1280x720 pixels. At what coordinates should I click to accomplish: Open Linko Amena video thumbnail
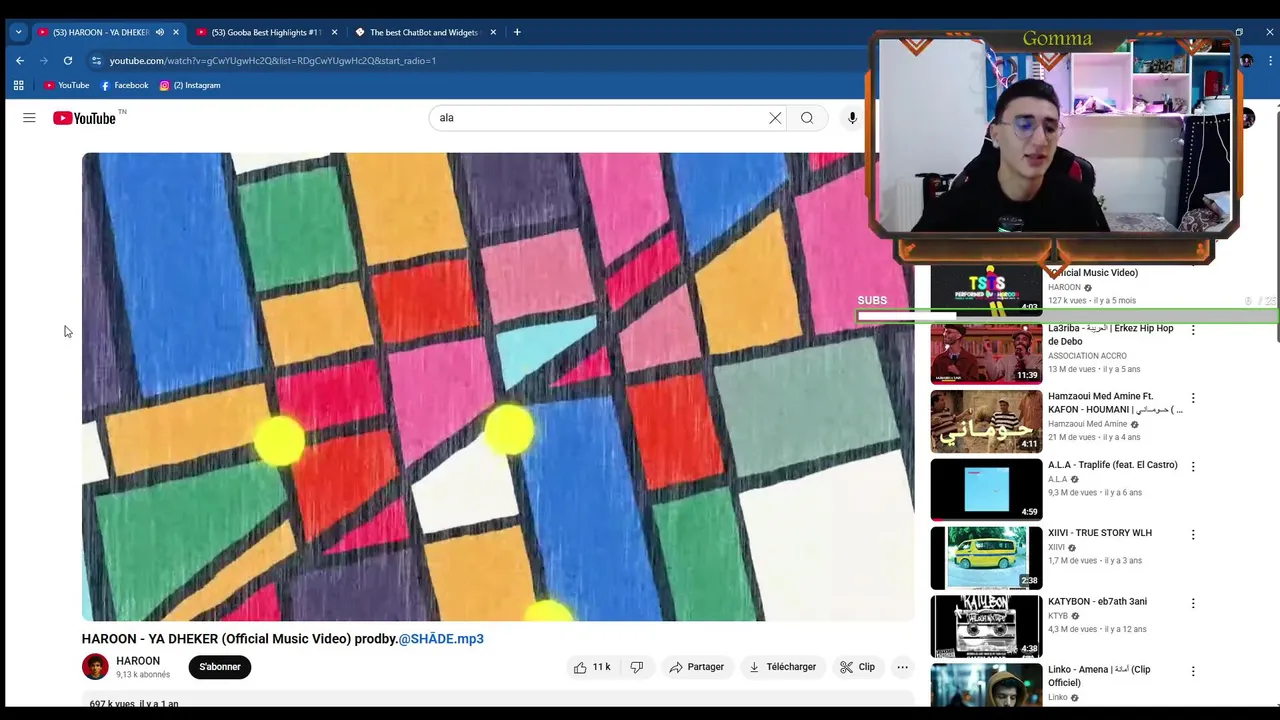(986, 685)
